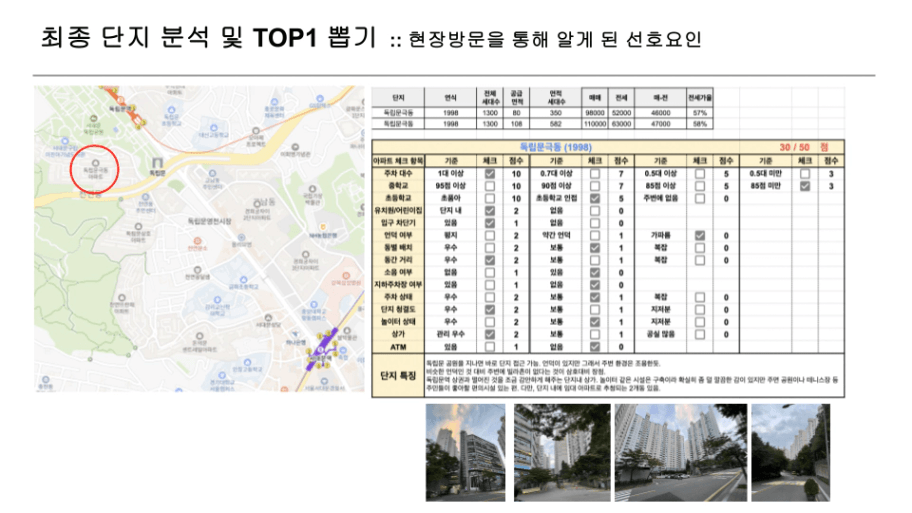
Task: Click the 단지 특징 label cell
Action: point(398,376)
